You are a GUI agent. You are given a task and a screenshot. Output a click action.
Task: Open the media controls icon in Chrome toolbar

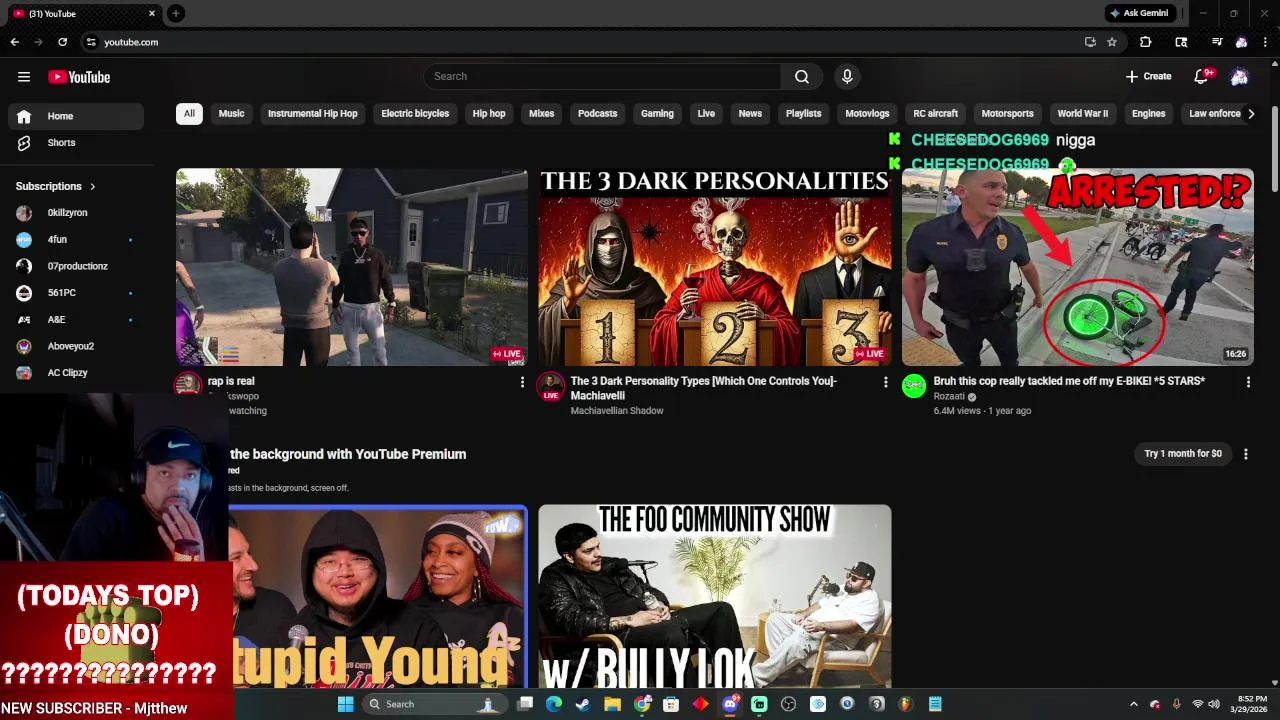pyautogui.click(x=1217, y=42)
